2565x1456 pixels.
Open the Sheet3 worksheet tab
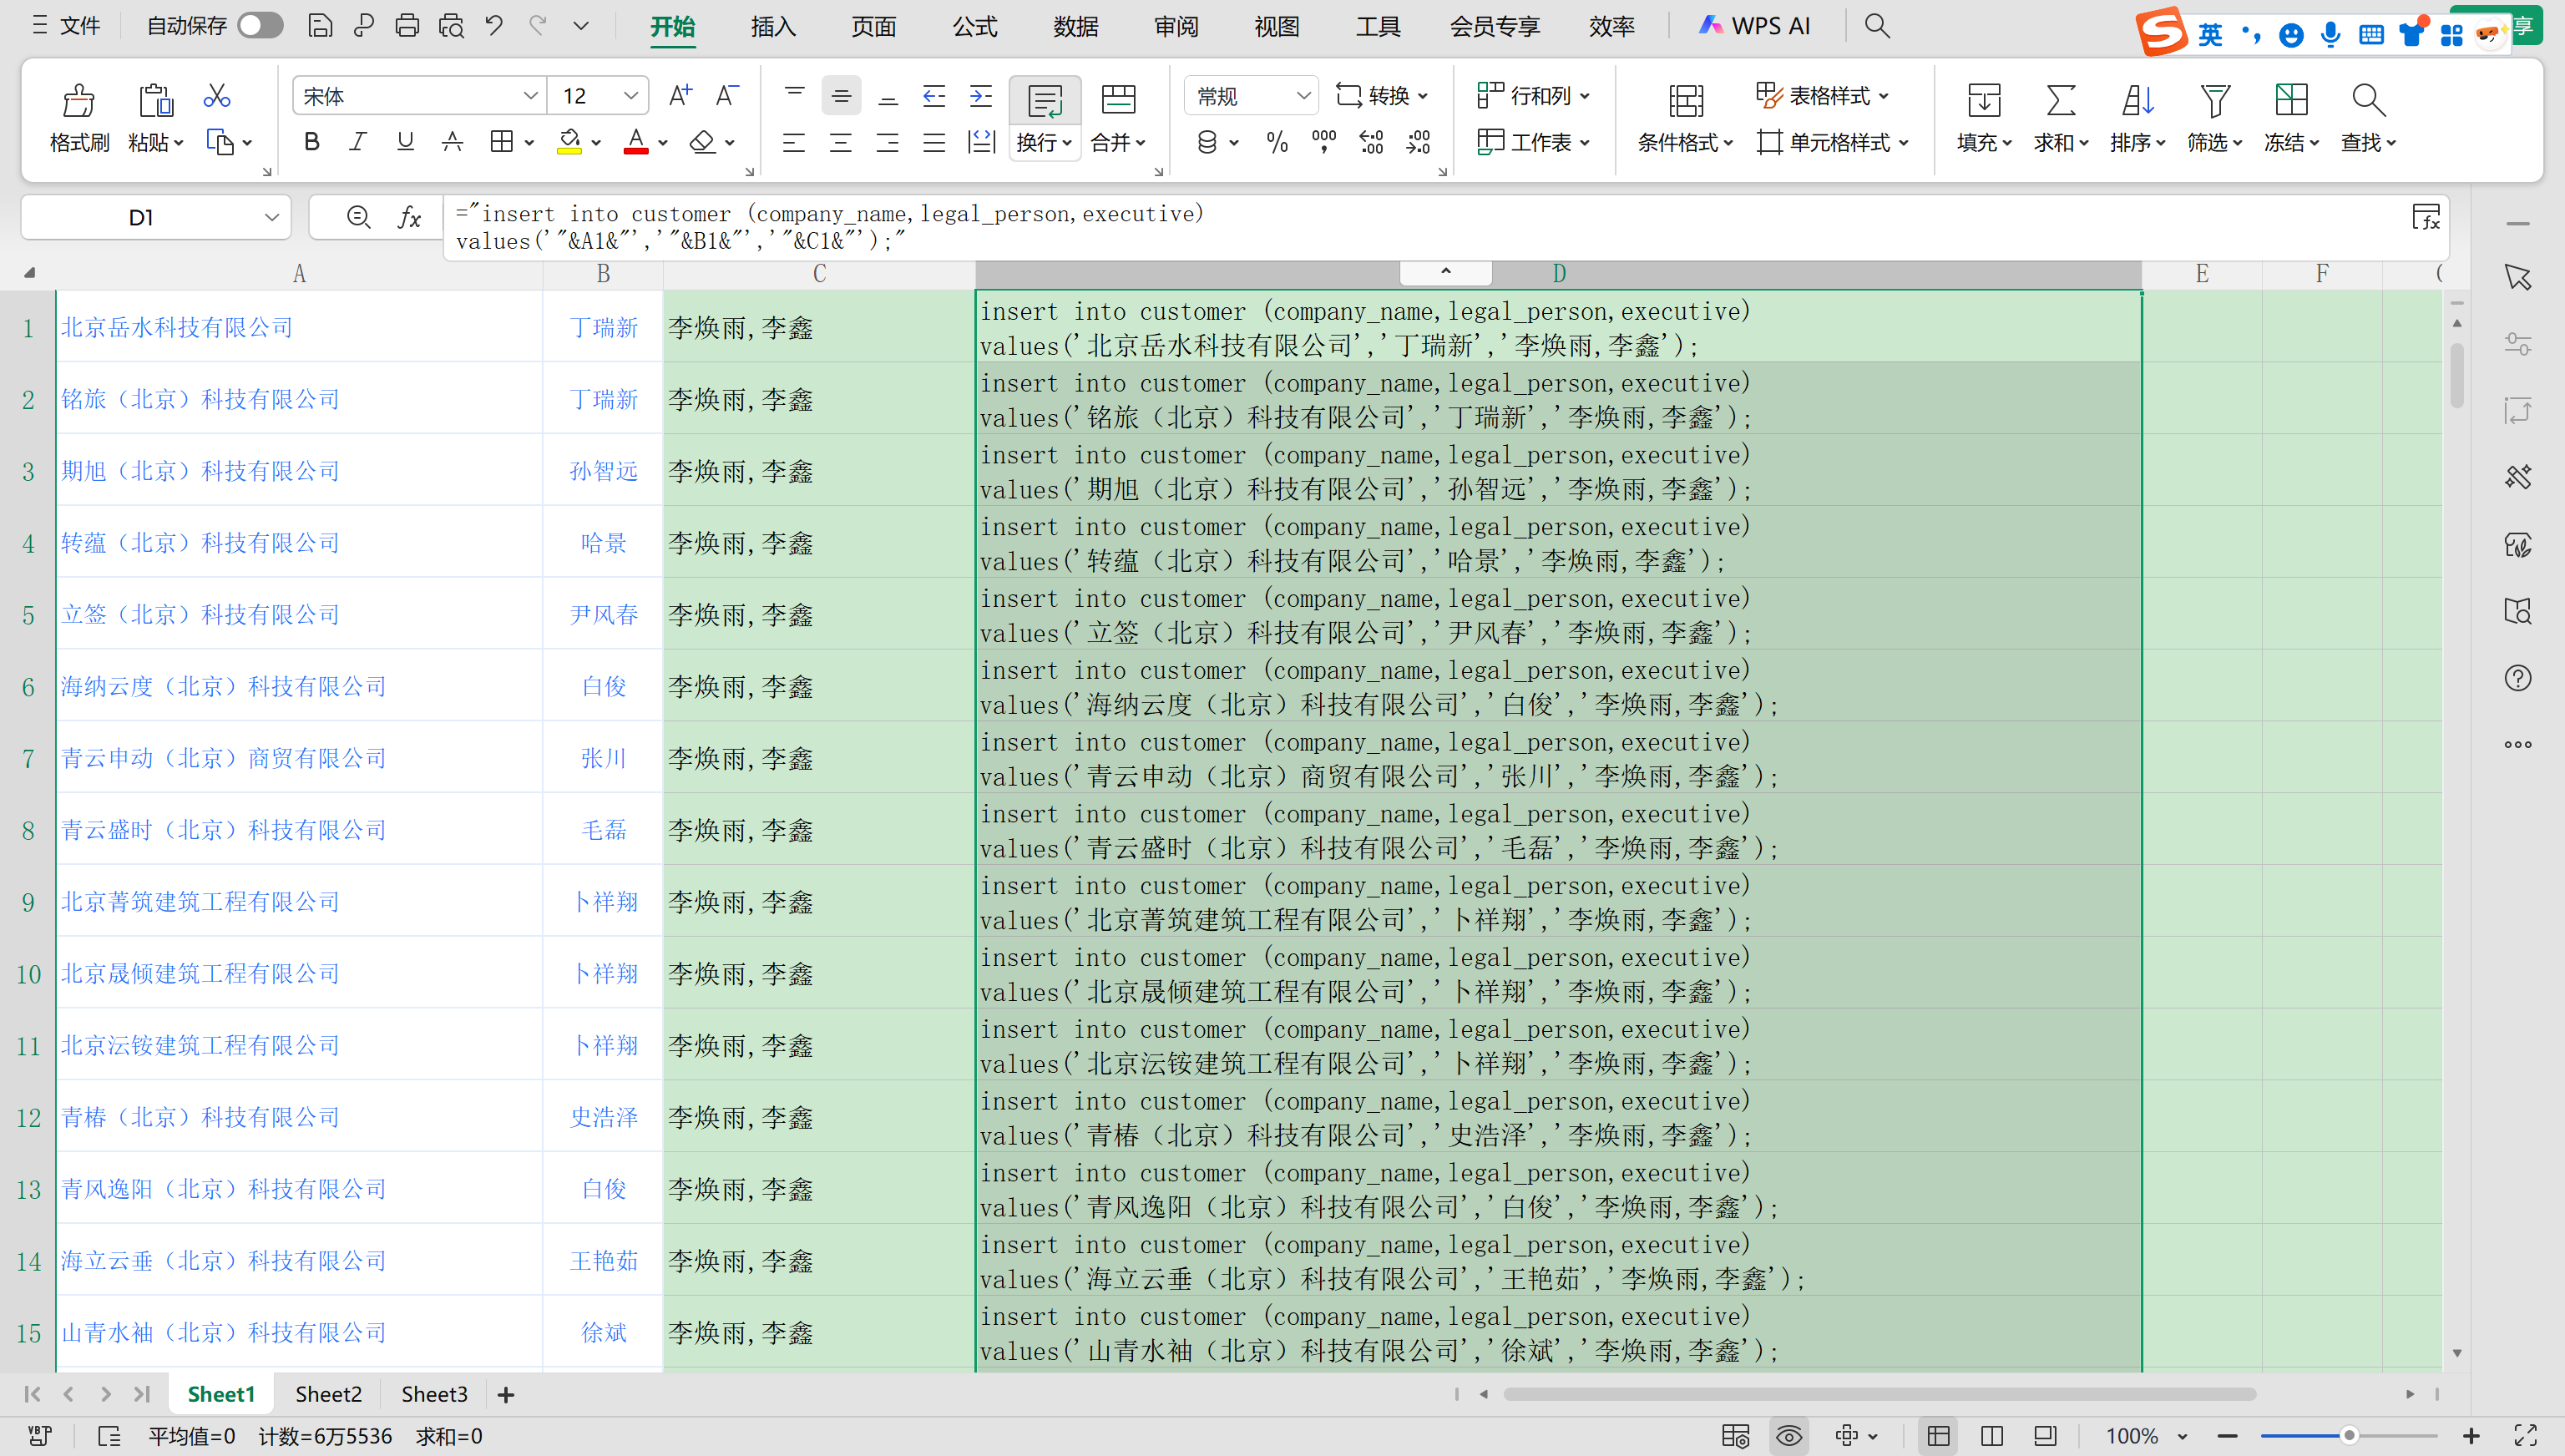coord(434,1394)
